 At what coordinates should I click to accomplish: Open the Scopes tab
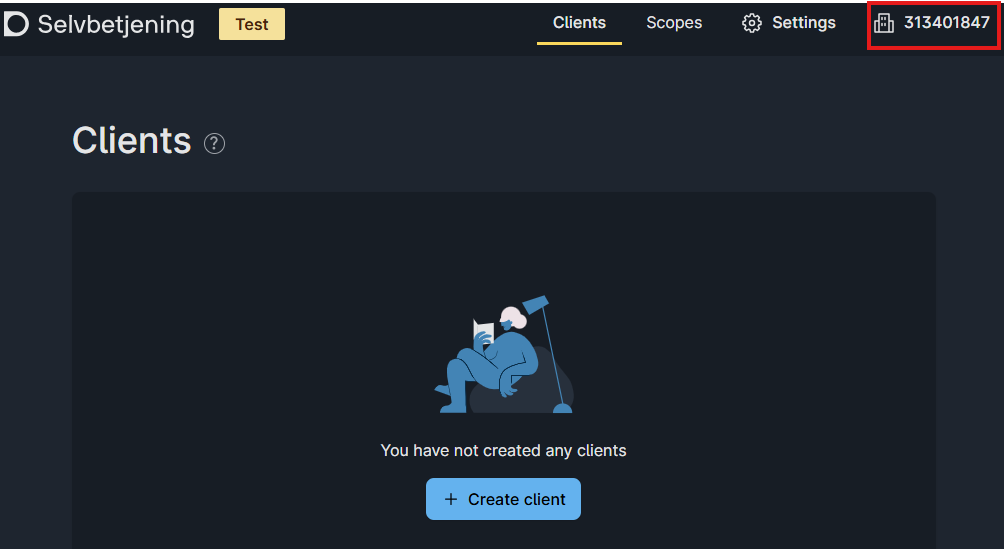point(674,22)
